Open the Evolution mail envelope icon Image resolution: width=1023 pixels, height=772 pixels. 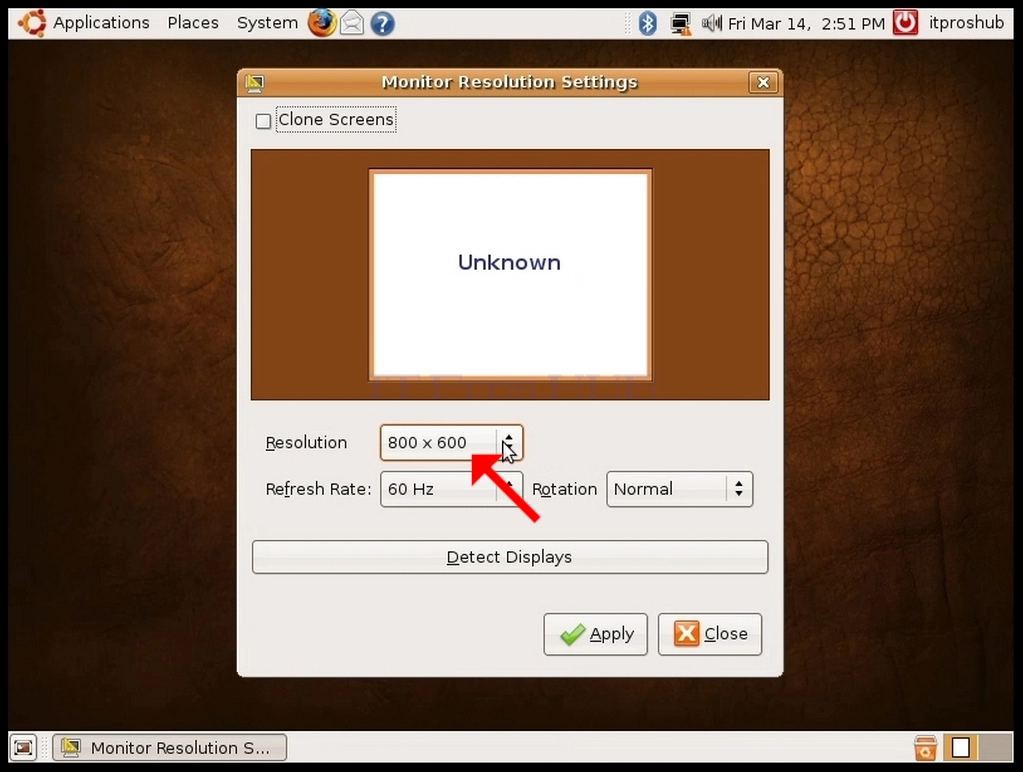tap(352, 23)
